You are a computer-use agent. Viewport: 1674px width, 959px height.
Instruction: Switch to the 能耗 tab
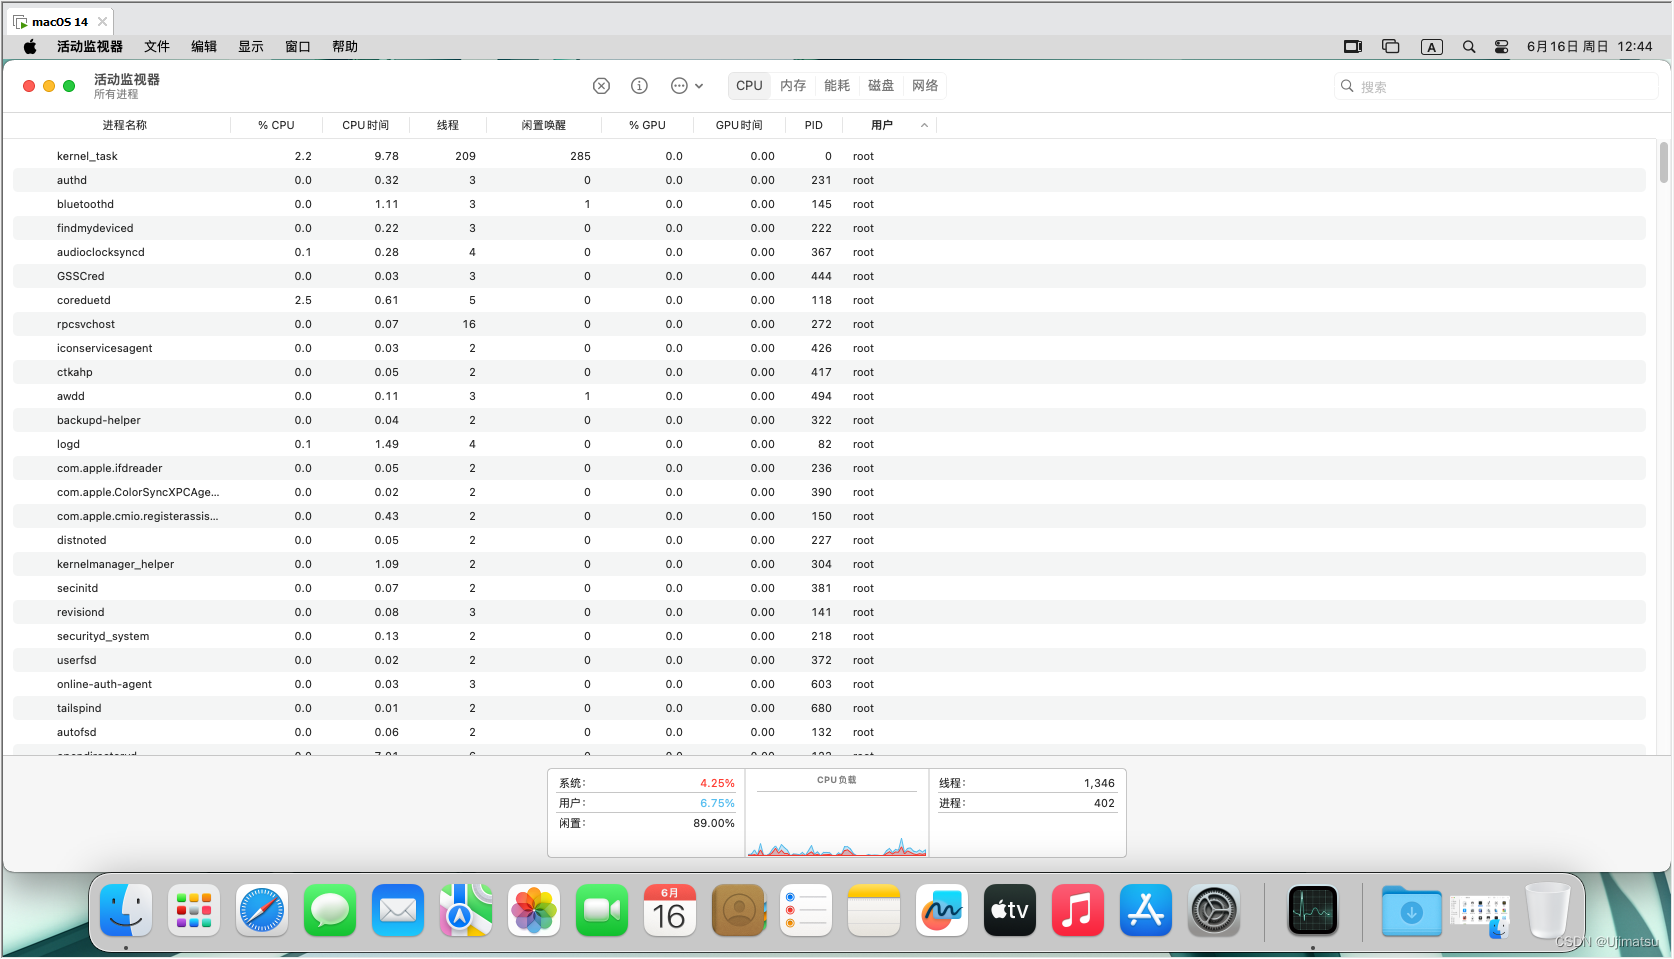[x=837, y=86]
